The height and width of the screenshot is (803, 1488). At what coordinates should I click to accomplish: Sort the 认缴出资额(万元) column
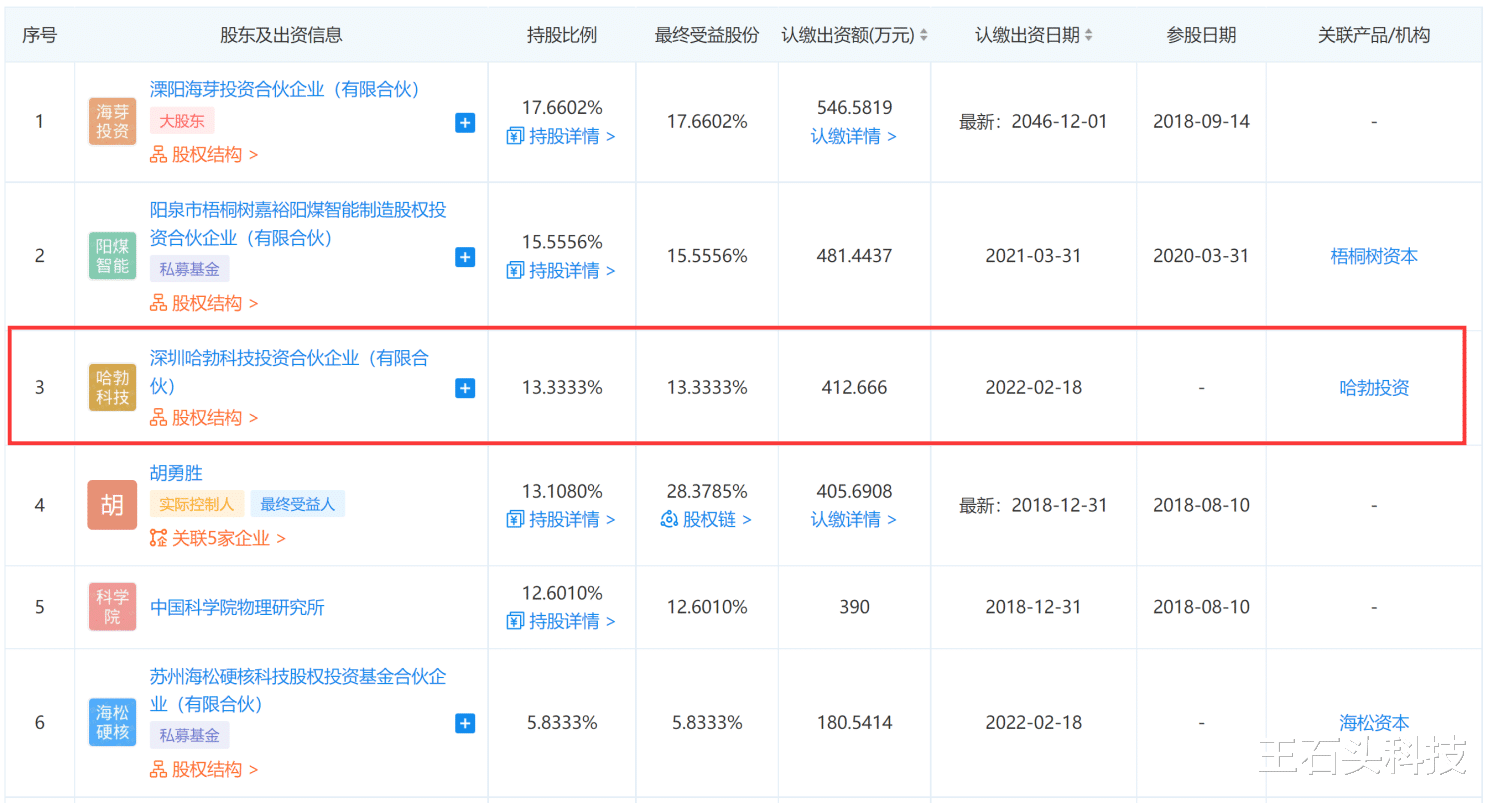(926, 33)
